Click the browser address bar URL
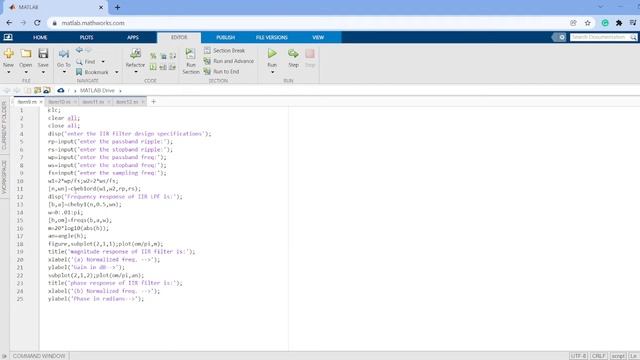Screen dimensions: 640x360 [x=93, y=23]
